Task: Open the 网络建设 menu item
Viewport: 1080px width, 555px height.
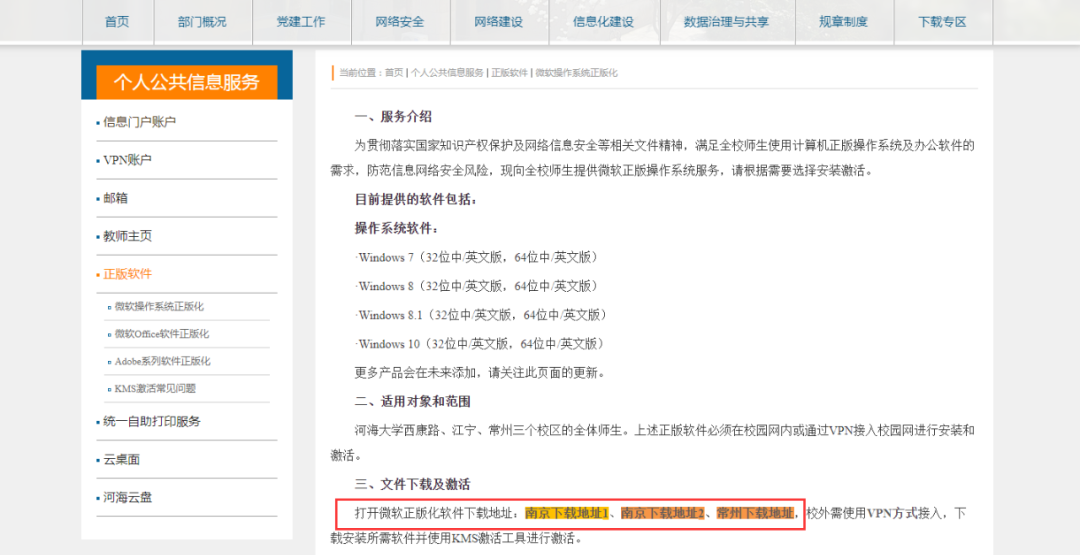Action: [499, 21]
